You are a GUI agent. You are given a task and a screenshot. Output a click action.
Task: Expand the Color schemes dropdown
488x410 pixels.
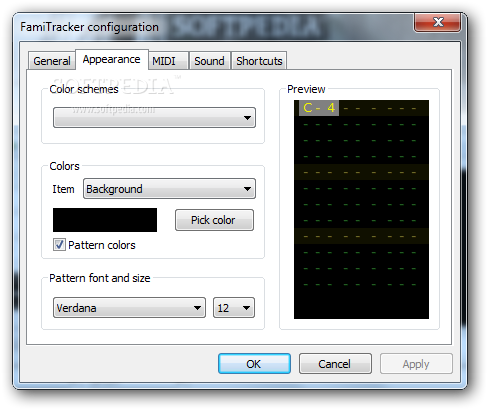(x=154, y=118)
